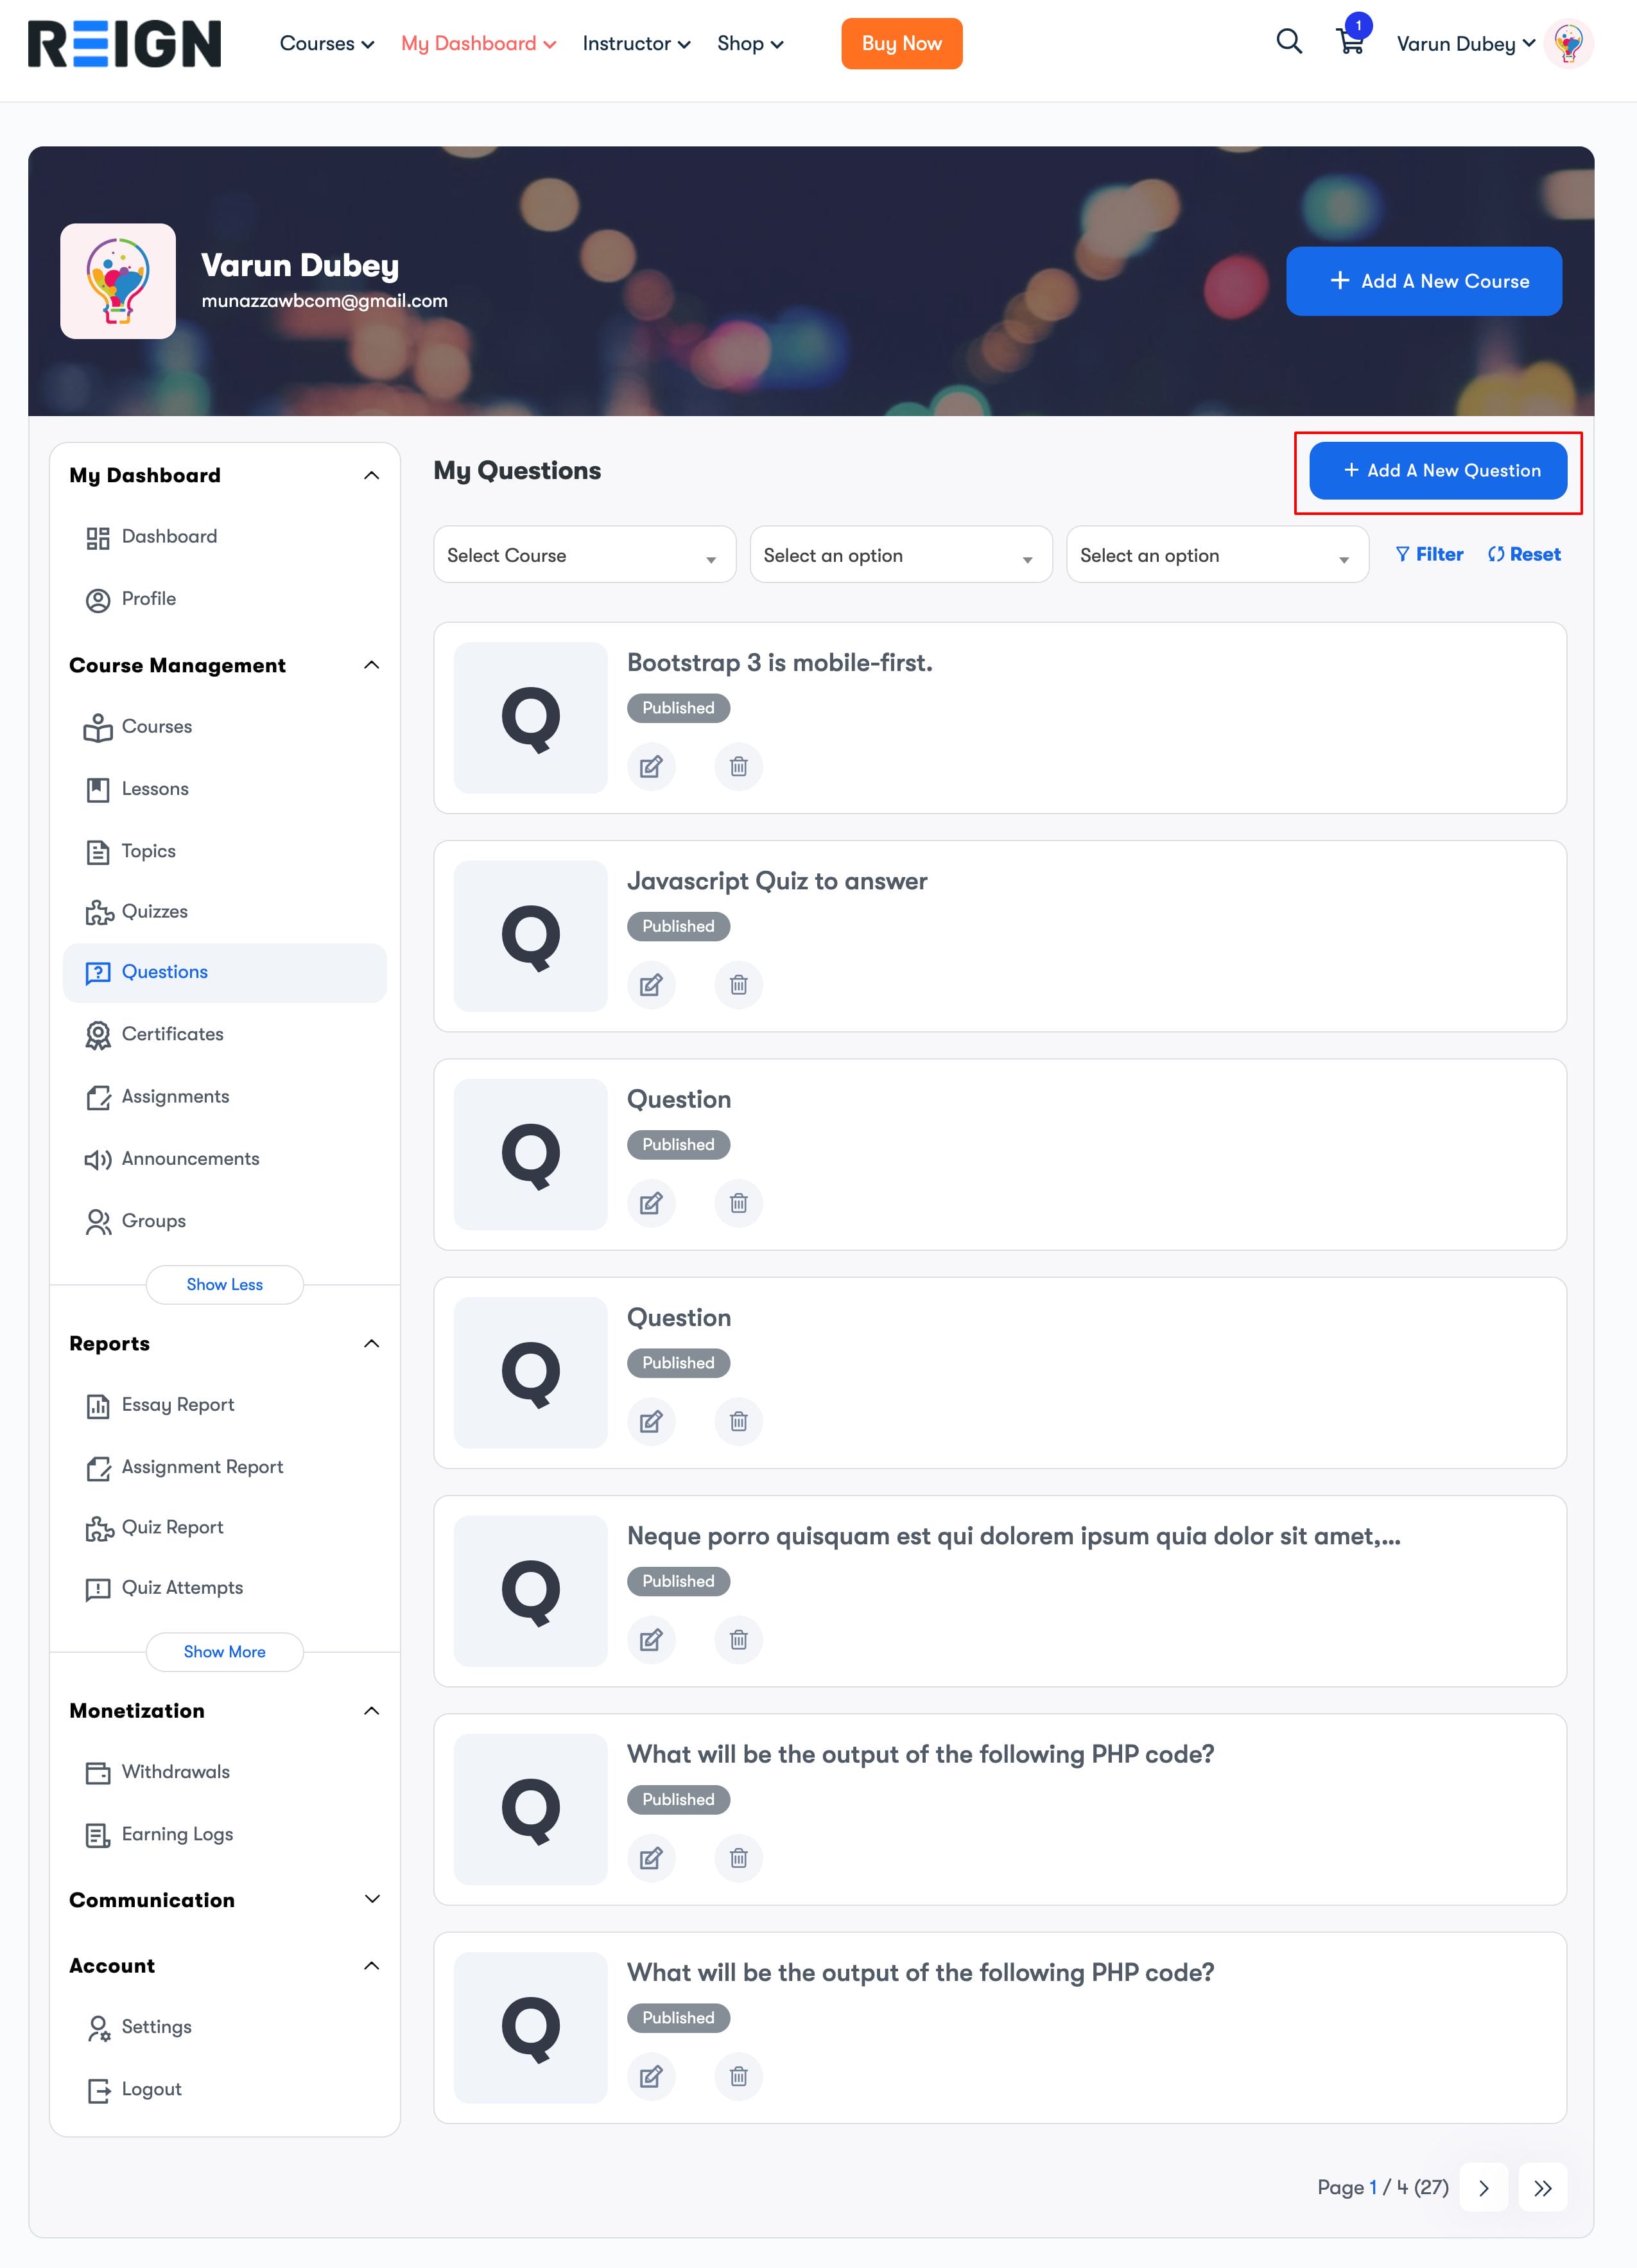
Task: Delete the Neque porro quisquam question
Action: [x=738, y=1640]
